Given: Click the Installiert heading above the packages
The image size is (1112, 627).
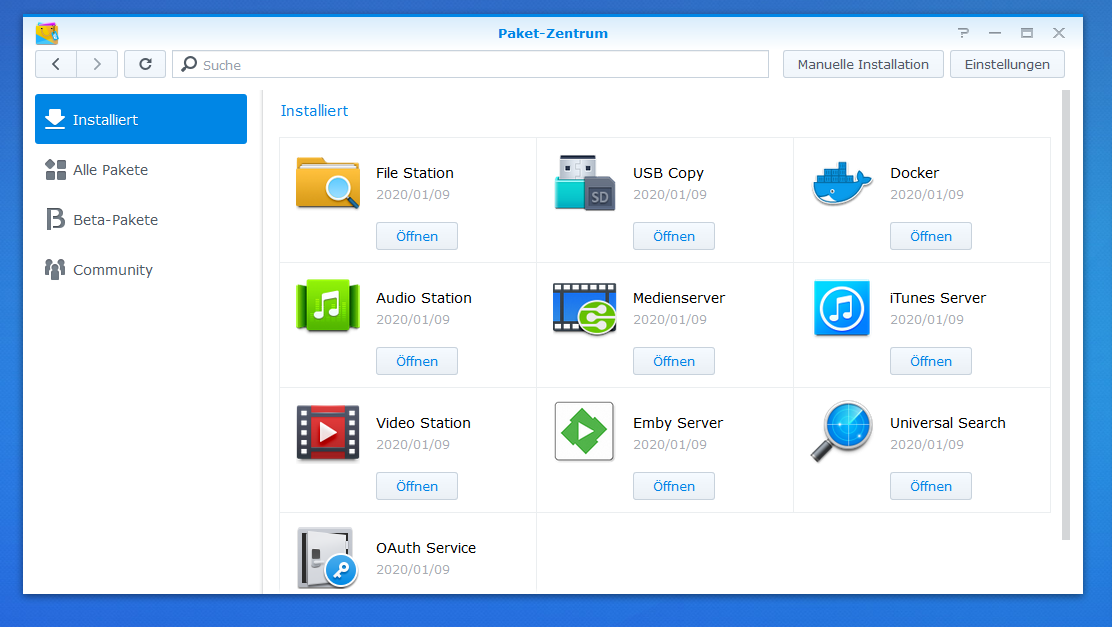Looking at the screenshot, I should 314,111.
